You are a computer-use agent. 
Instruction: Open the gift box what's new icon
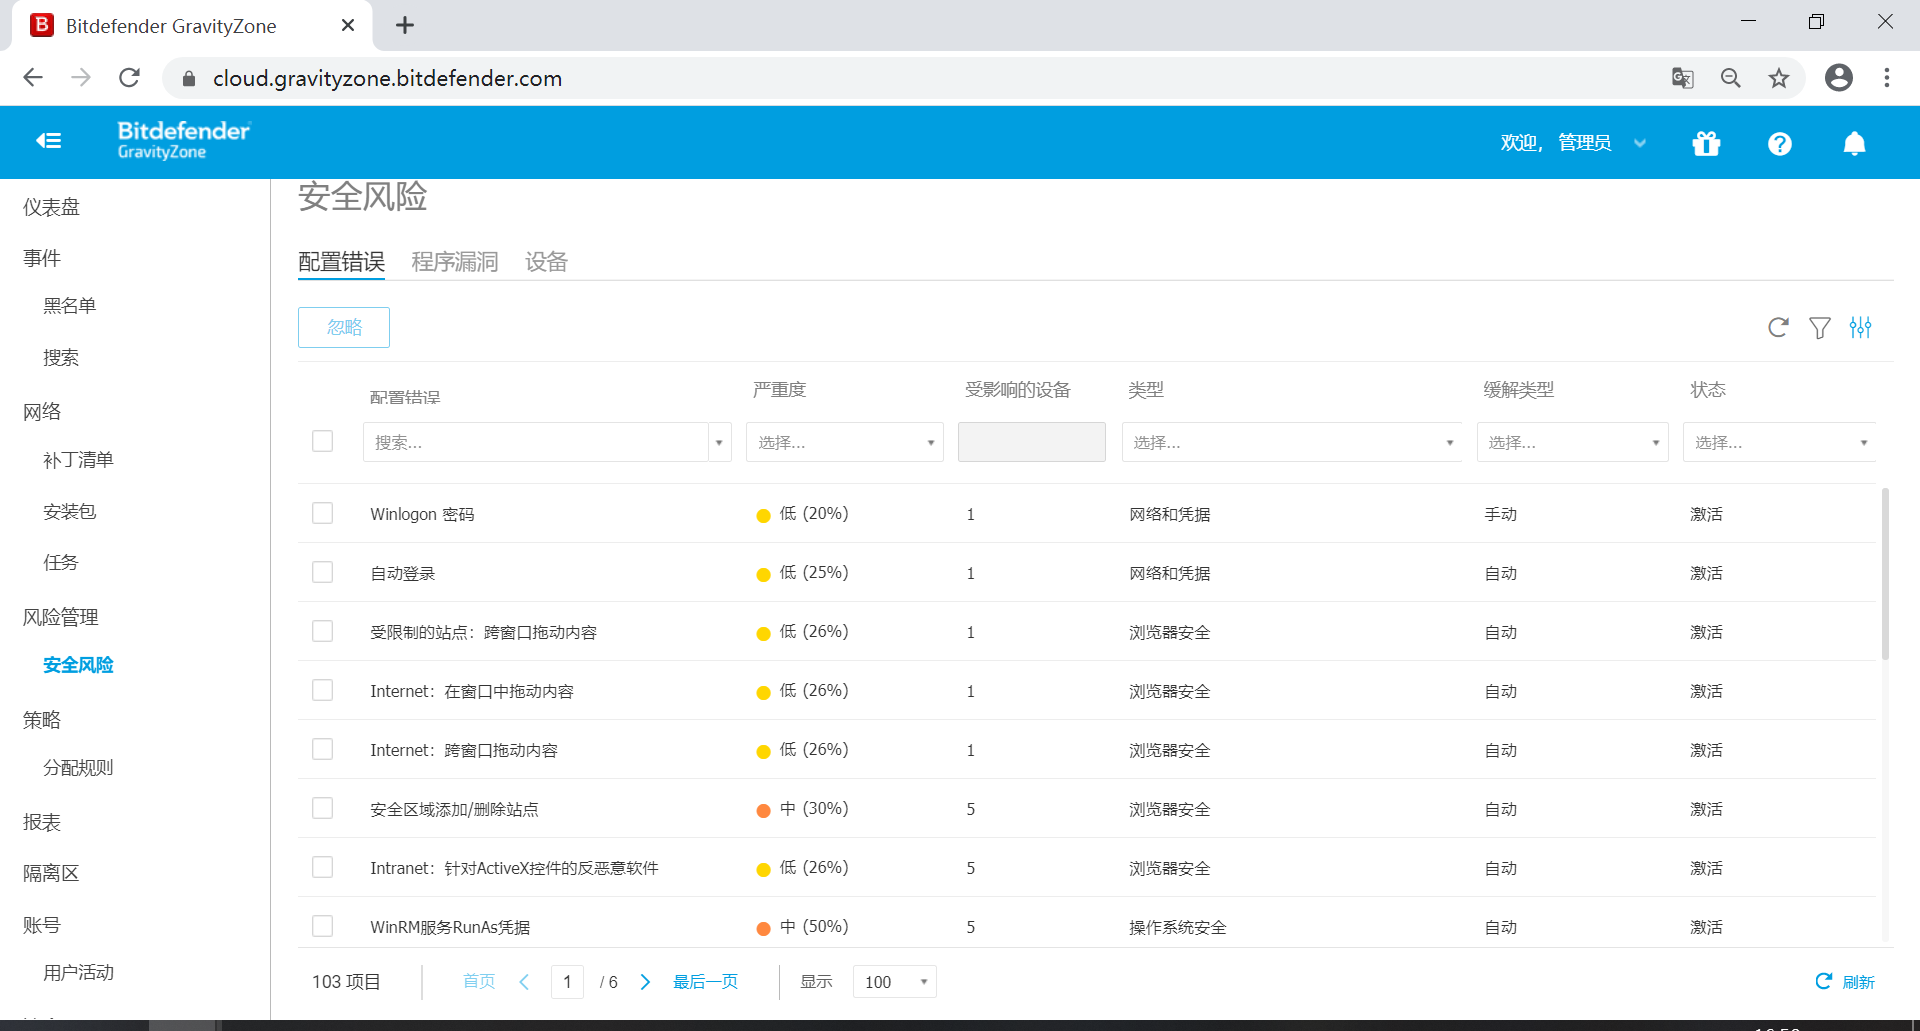pos(1706,144)
